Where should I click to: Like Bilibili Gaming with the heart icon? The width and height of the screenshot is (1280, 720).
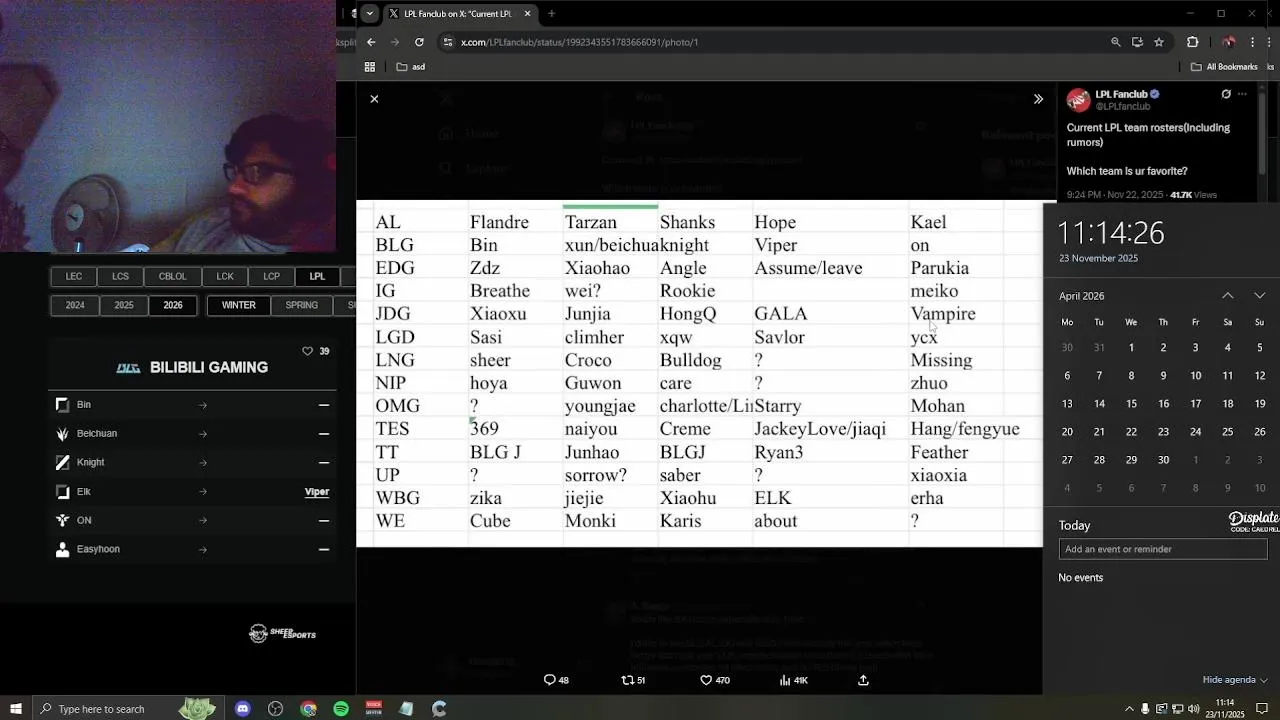[307, 351]
